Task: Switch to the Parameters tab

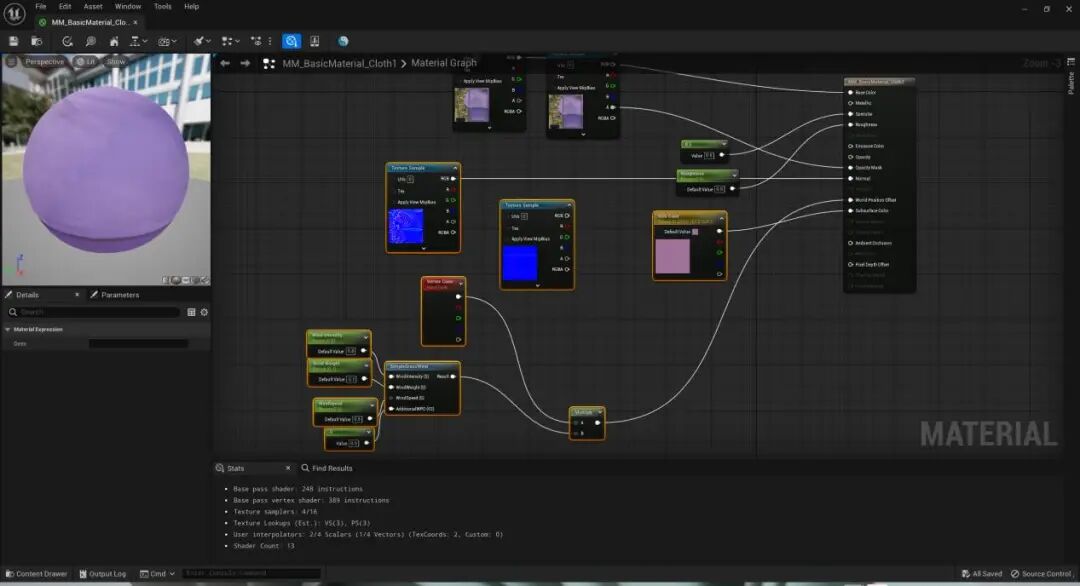Action: pos(114,295)
